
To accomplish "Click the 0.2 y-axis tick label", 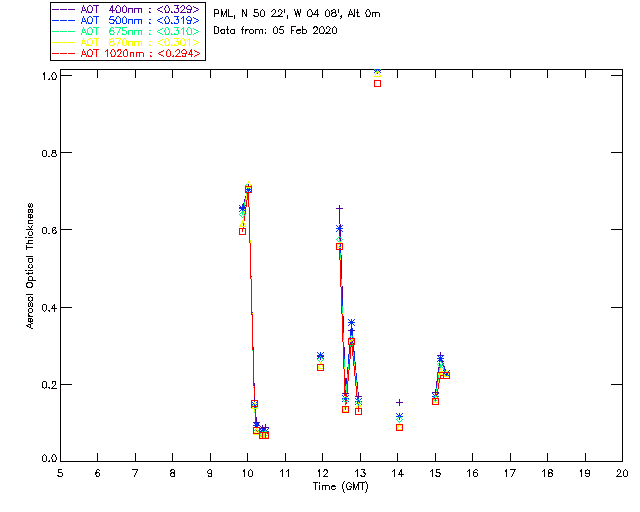I will (x=48, y=385).
